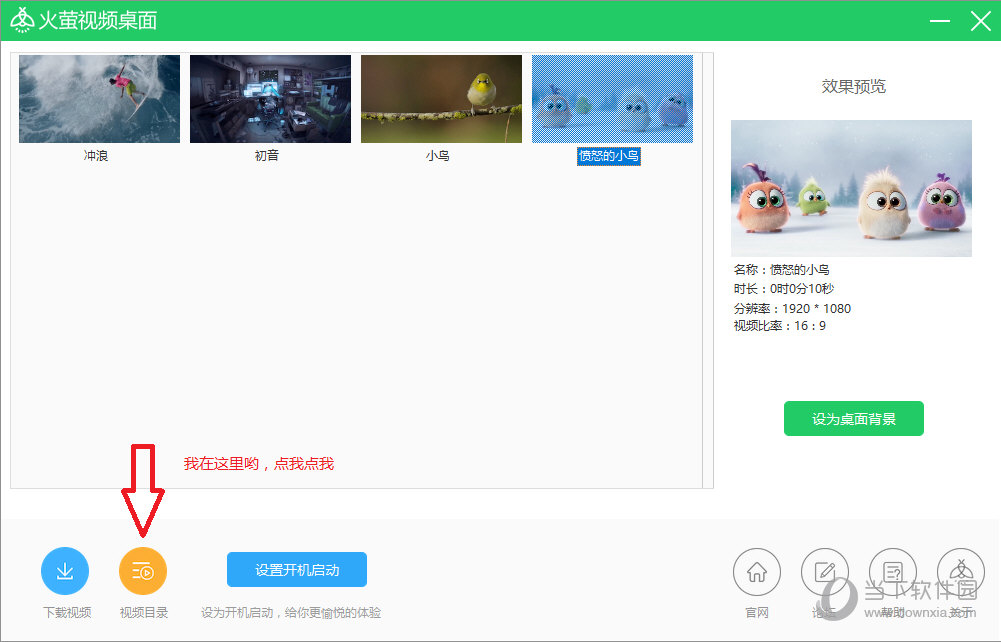The height and width of the screenshot is (642, 1001).
Task: Click 设为桌面背景 green button
Action: click(854, 419)
